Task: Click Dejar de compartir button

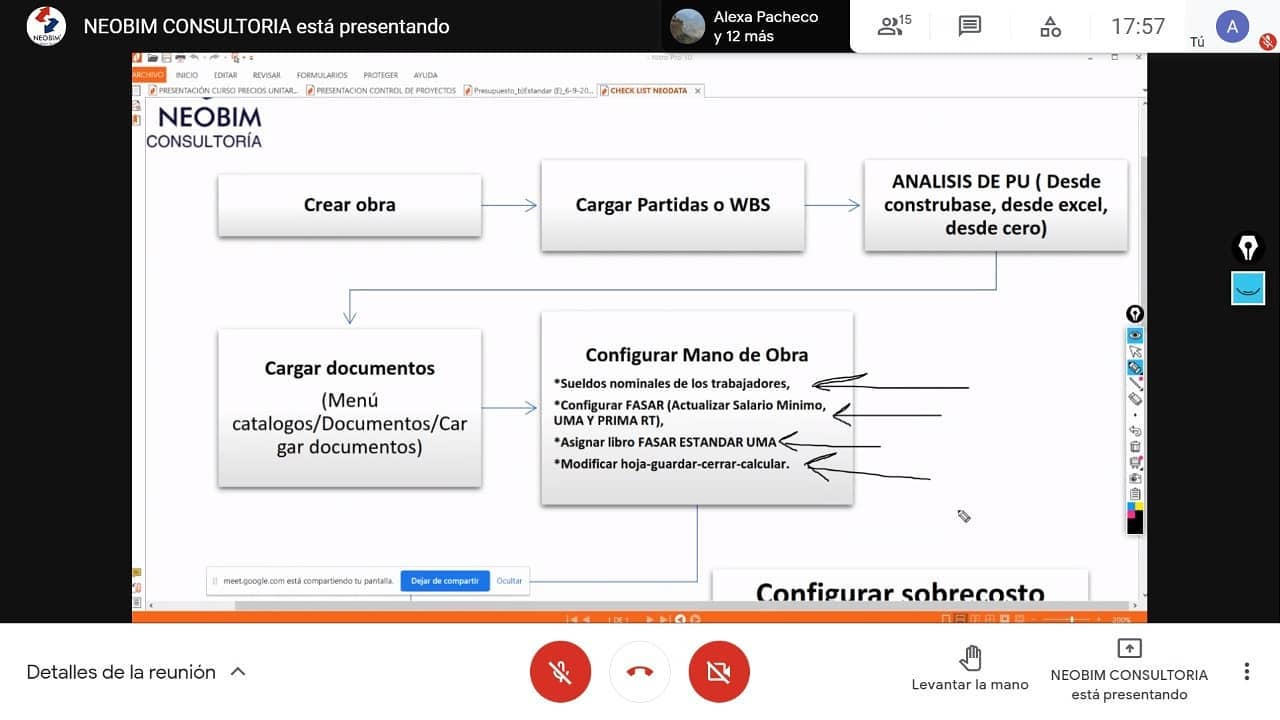Action: (445, 580)
